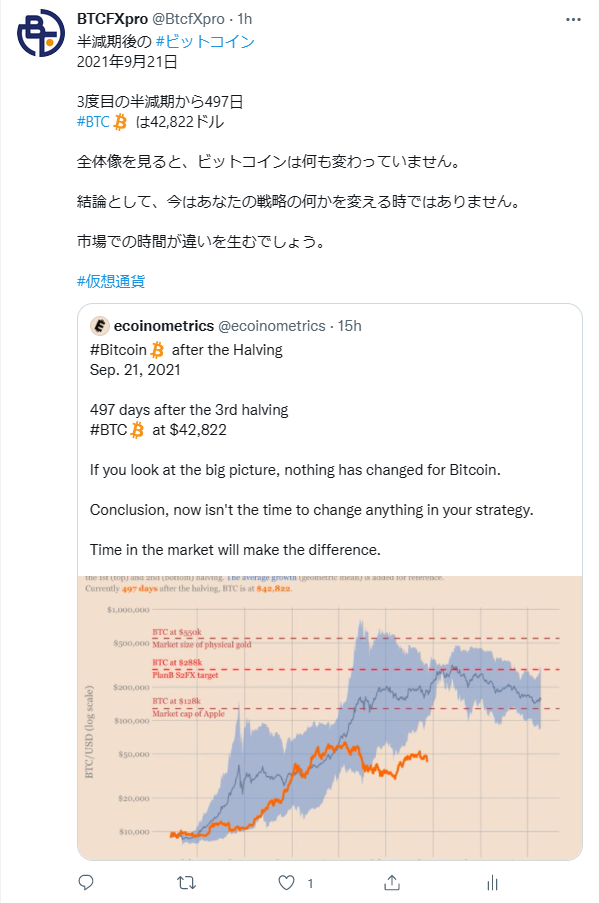
Task: Click the quoted tweet's 15h timestamp
Action: pos(350,326)
